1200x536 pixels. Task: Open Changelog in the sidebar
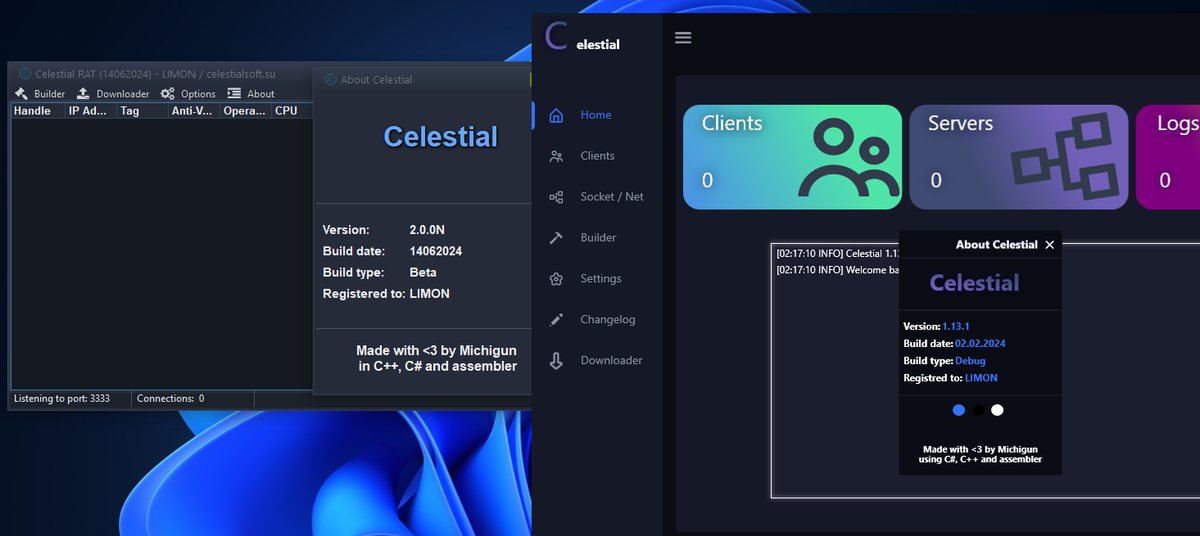(607, 320)
